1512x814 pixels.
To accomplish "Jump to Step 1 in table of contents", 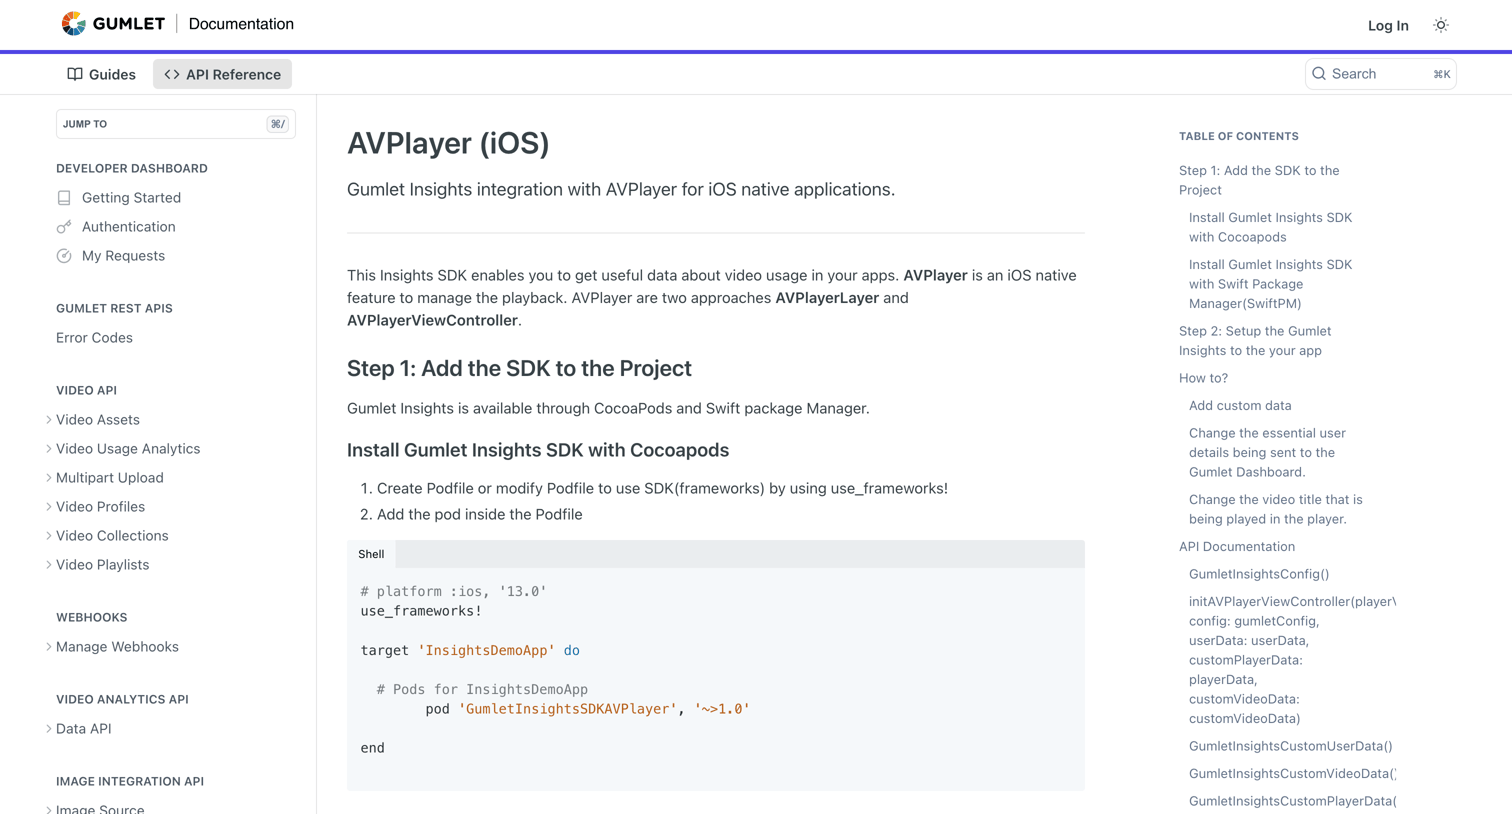I will tap(1259, 180).
